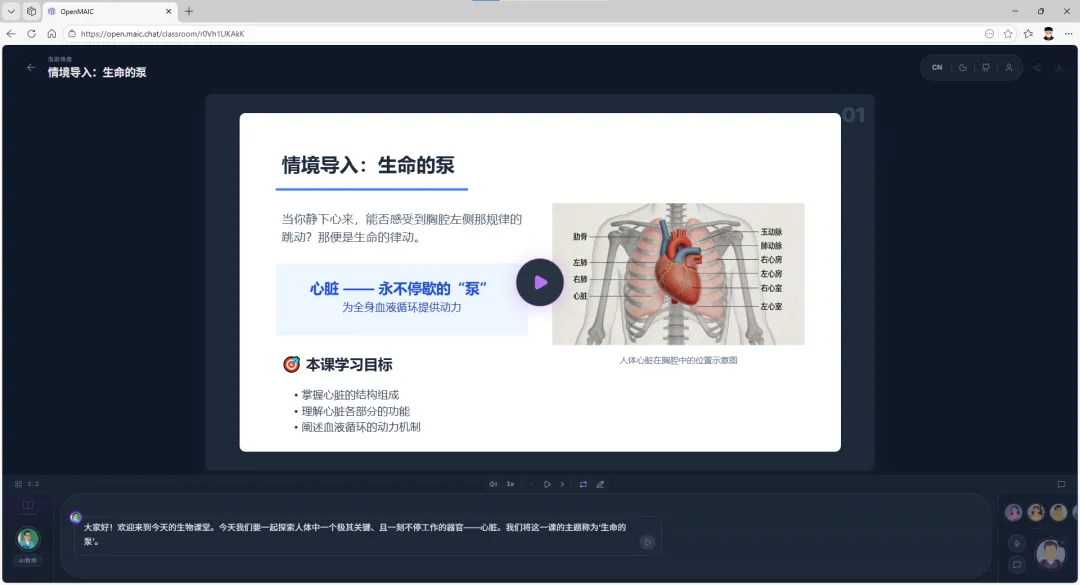Viewport: 1080px width, 585px height.
Task: Click the header scene title 情境导入
Action: tap(96, 72)
